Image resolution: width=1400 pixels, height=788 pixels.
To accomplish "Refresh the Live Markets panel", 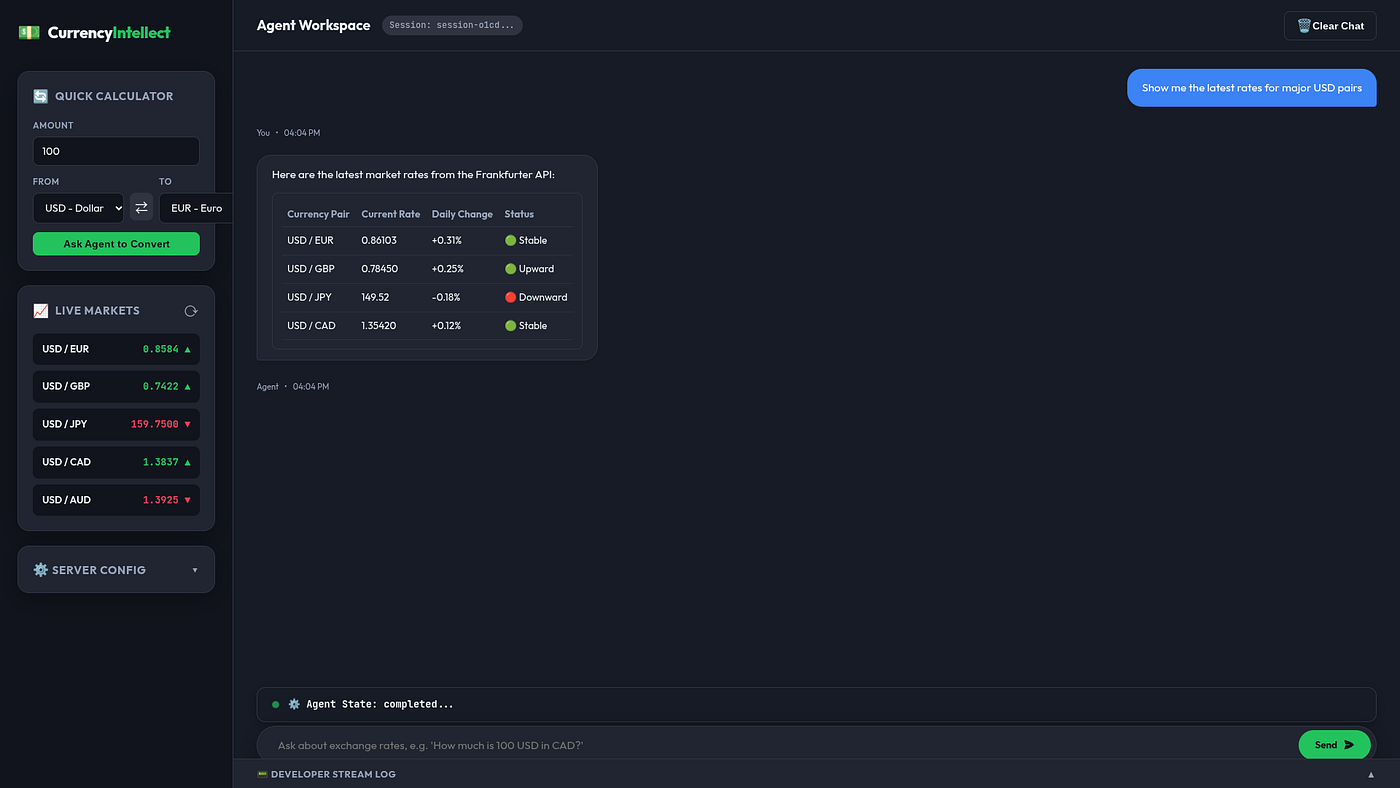I will click(x=191, y=311).
